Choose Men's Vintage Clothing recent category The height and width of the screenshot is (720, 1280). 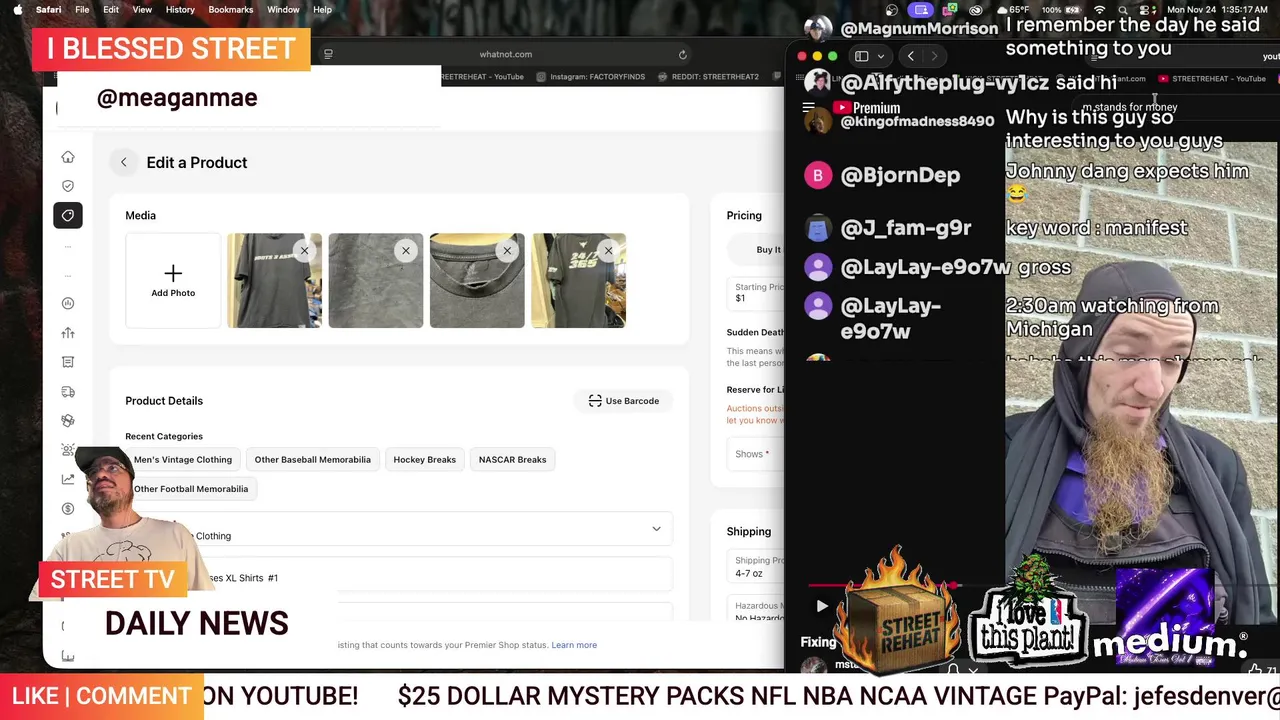(x=183, y=460)
